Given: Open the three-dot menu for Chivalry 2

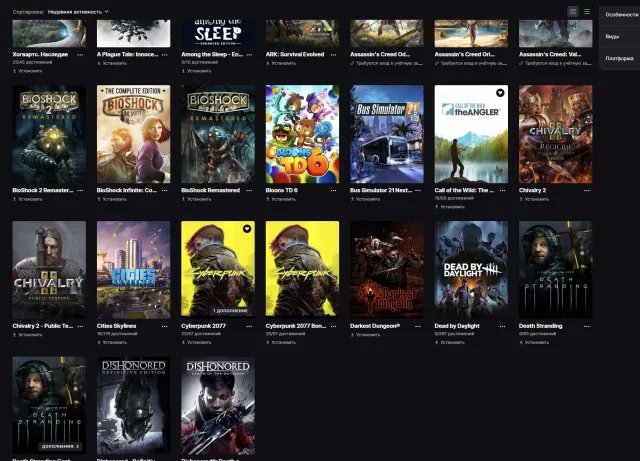Looking at the screenshot, I should pos(587,191).
